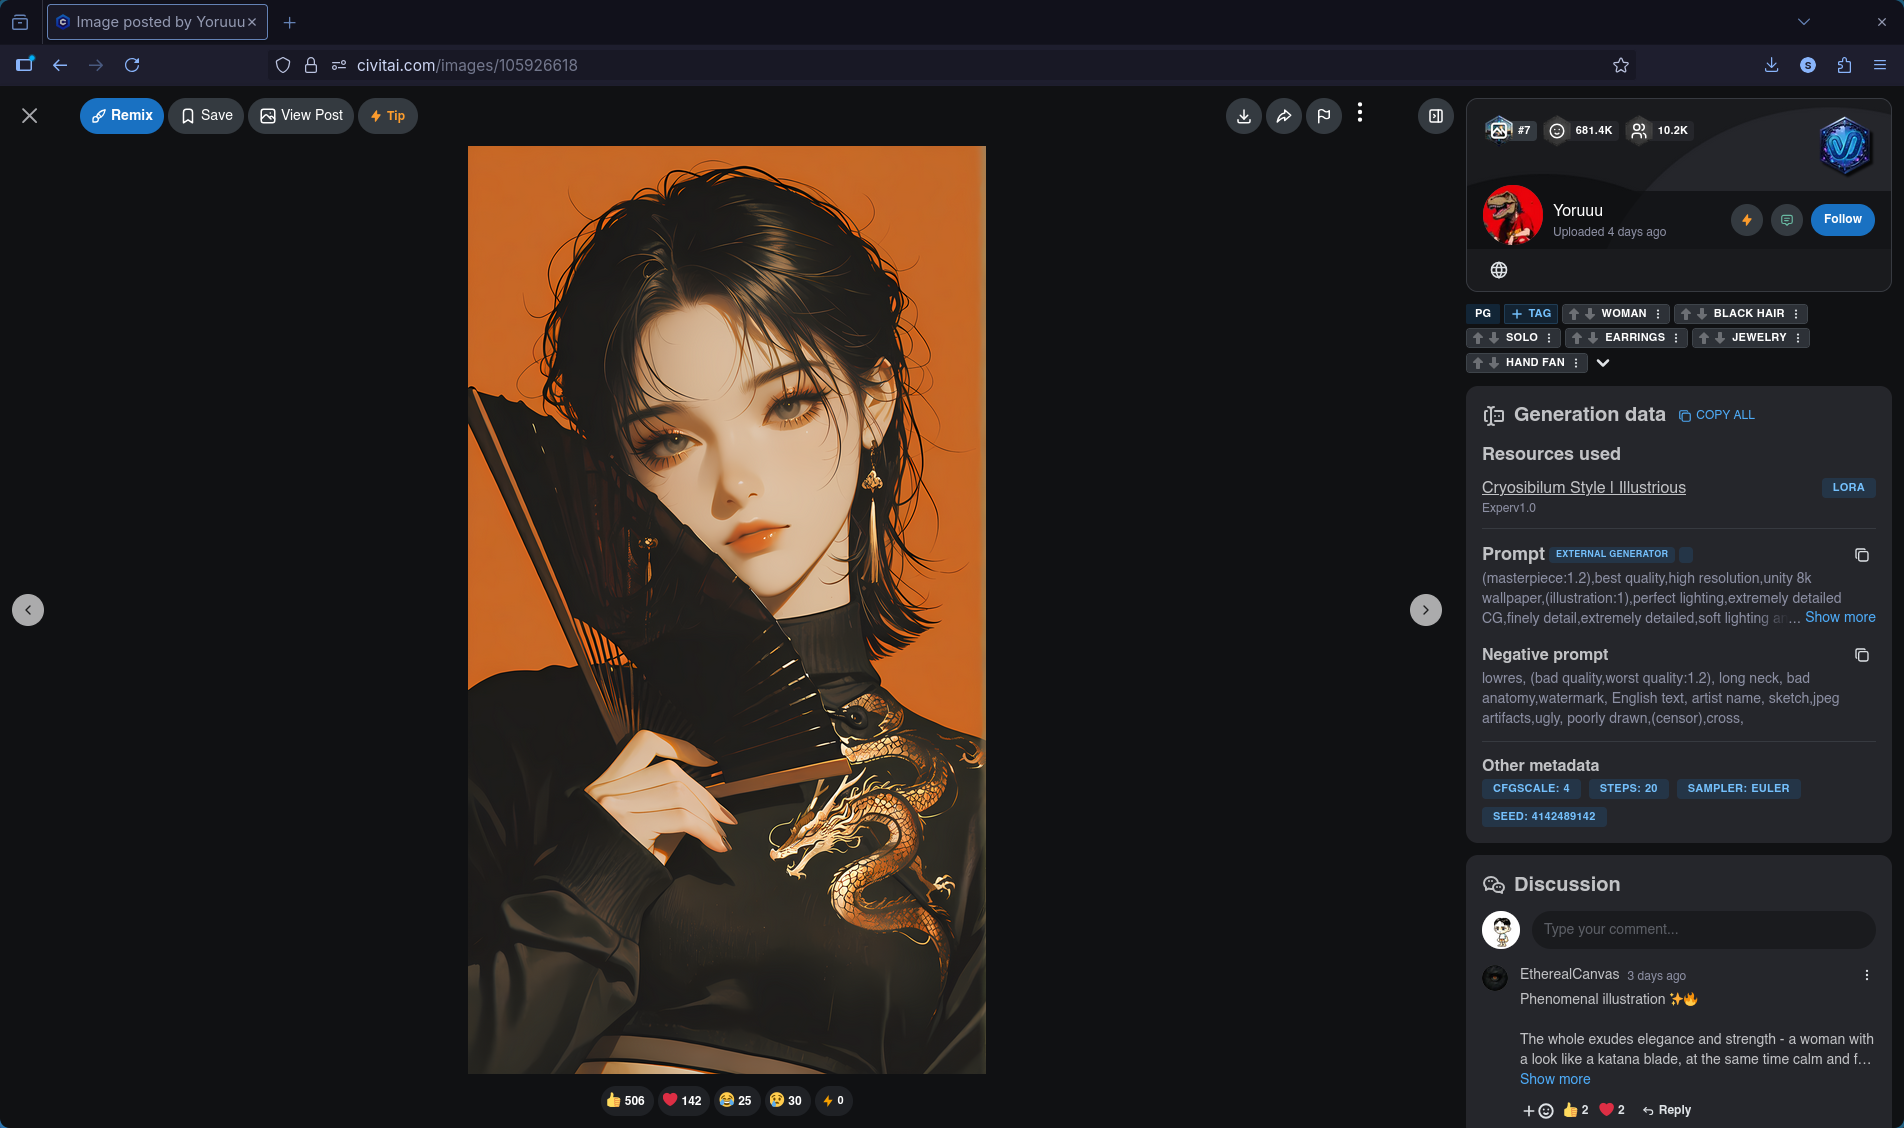This screenshot has height=1128, width=1904.
Task: Click the share arrow icon
Action: tap(1283, 116)
